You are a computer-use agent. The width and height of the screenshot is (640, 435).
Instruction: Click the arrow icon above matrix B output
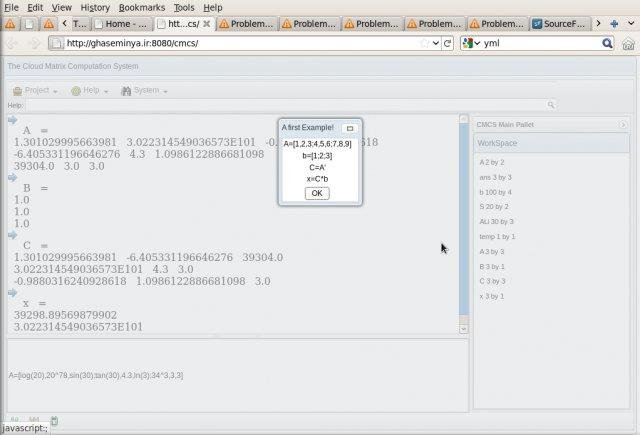click(12, 178)
